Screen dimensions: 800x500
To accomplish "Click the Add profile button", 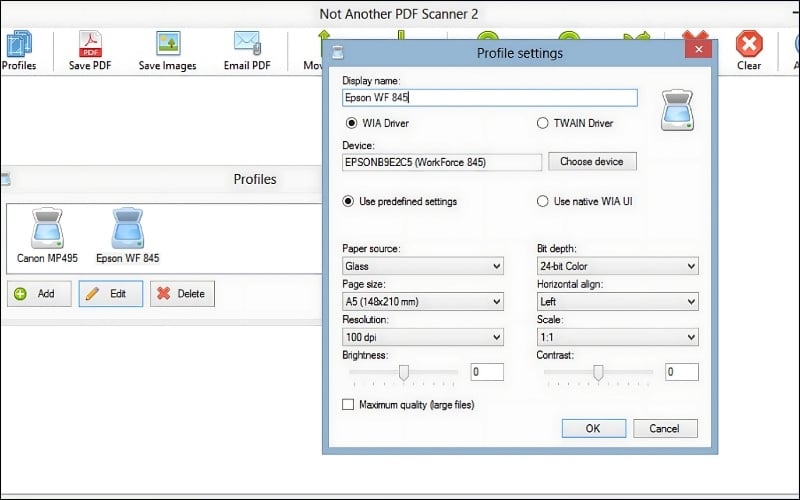I will [x=39, y=294].
